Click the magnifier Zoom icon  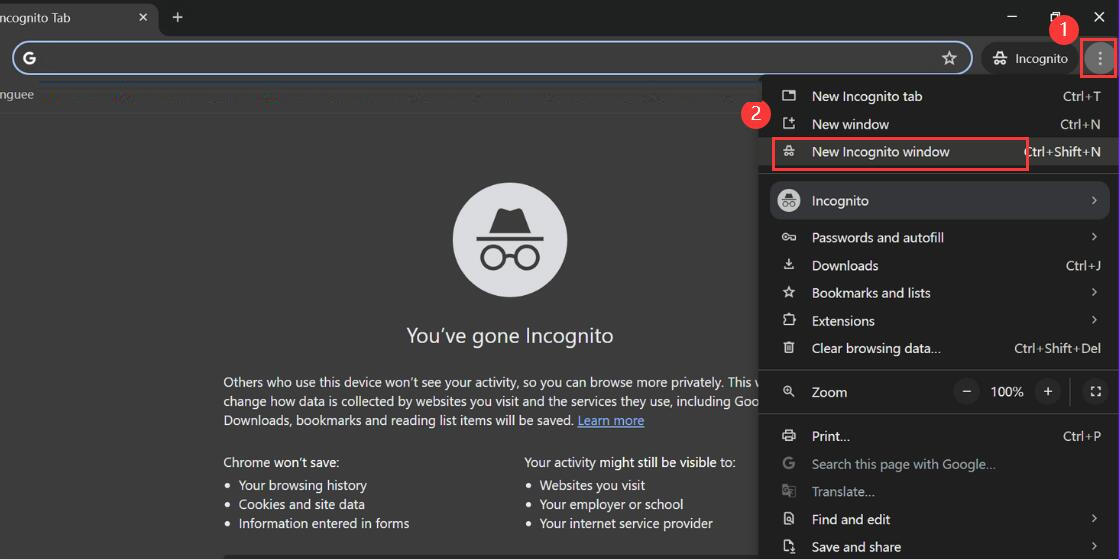point(789,391)
